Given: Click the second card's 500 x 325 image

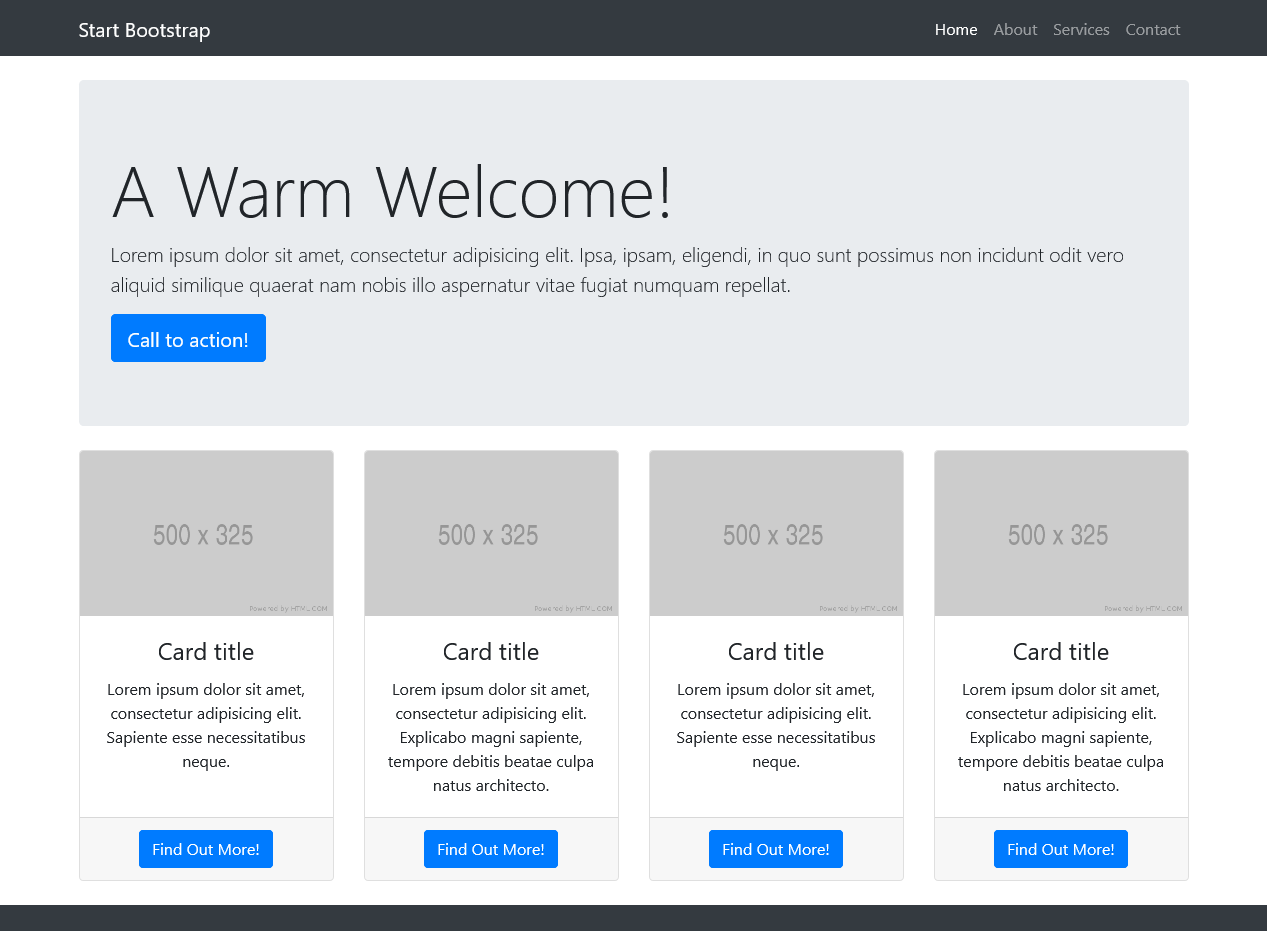Looking at the screenshot, I should (491, 533).
